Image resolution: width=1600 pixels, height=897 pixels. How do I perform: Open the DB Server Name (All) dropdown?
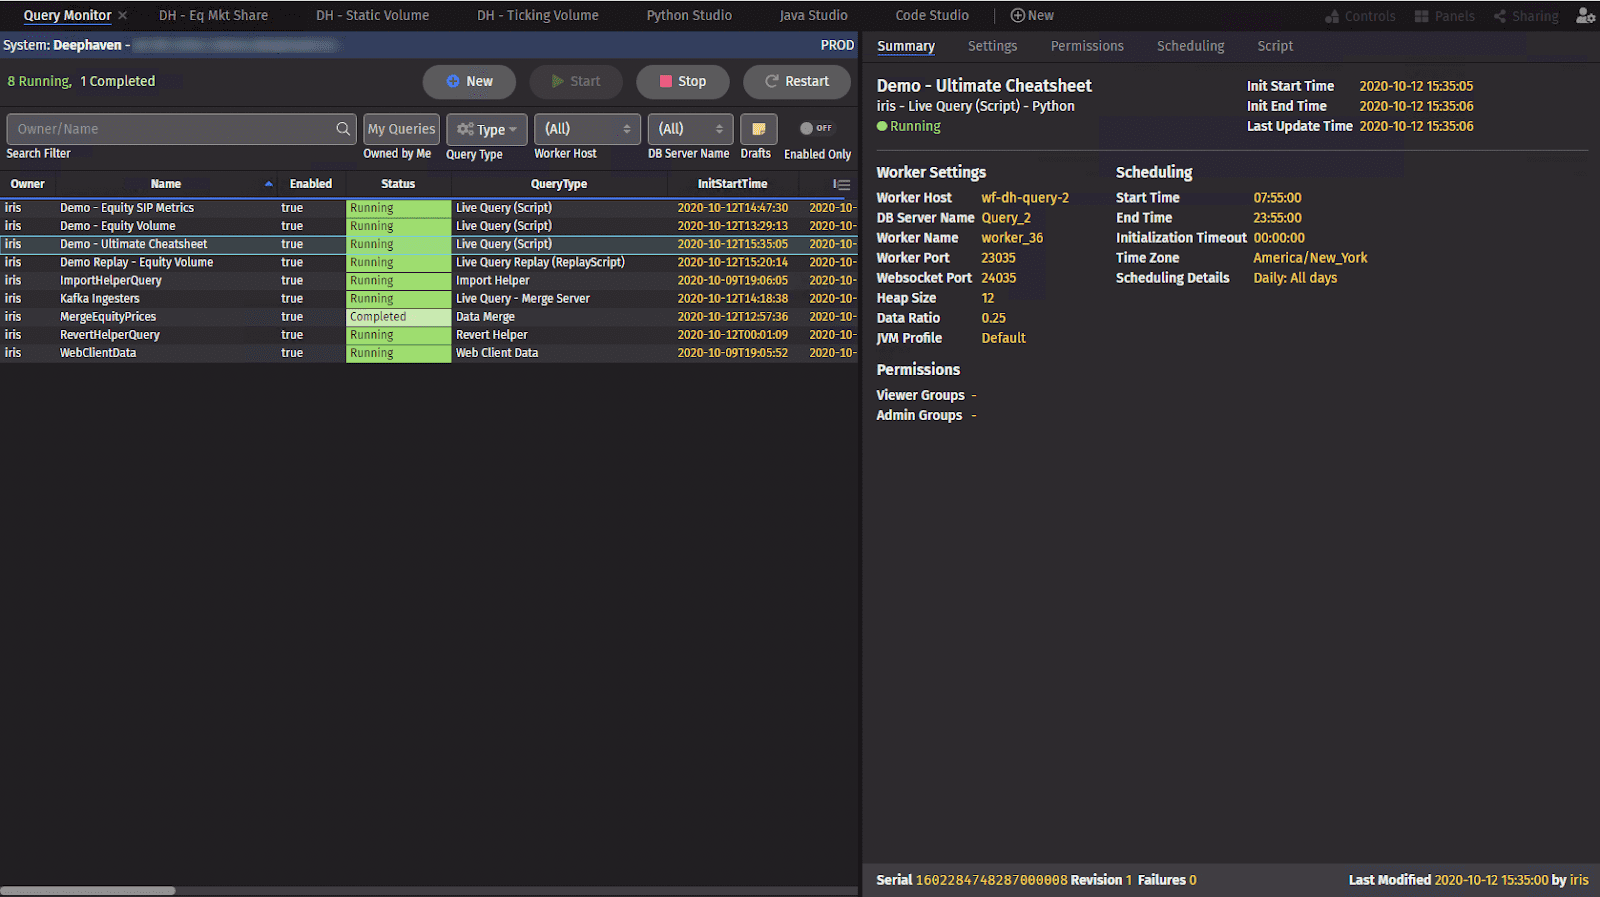pyautogui.click(x=690, y=129)
